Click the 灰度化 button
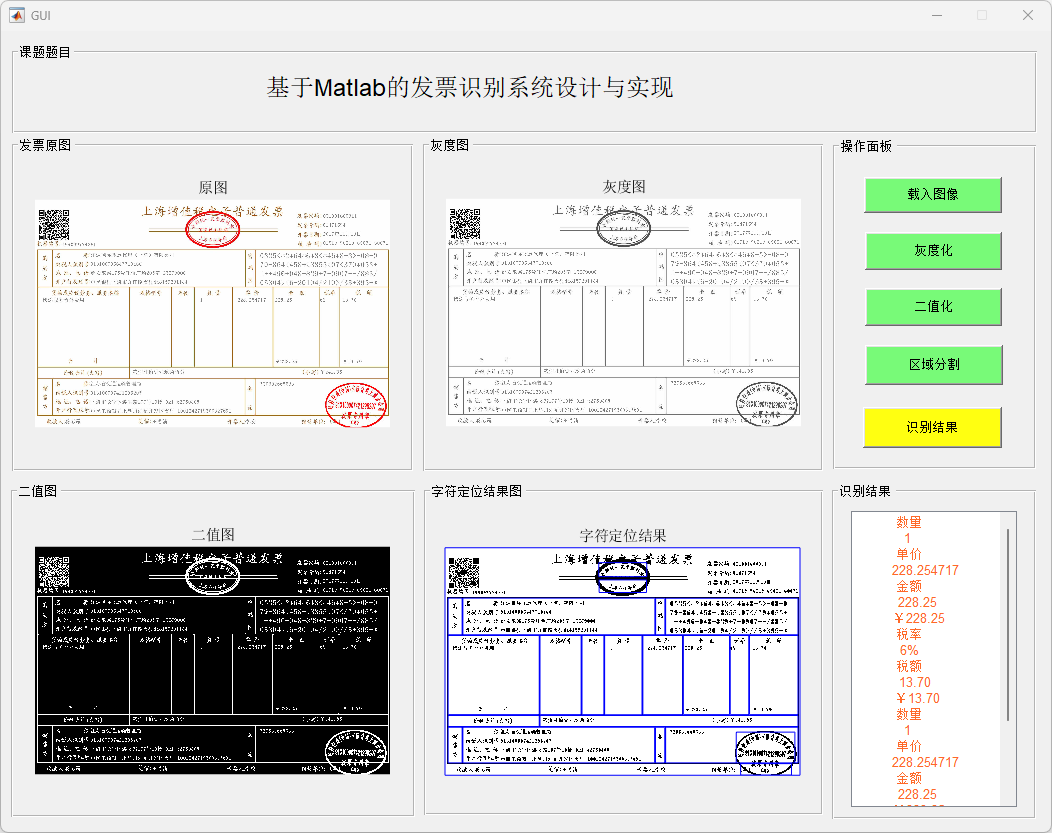Screen dimensions: 1052x833 click(932, 251)
